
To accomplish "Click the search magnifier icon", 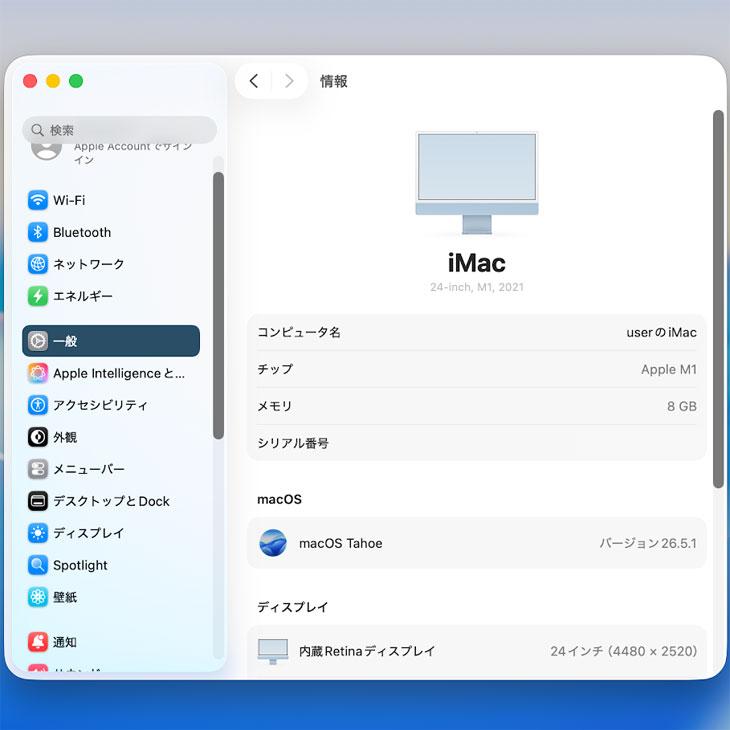I will pyautogui.click(x=38, y=130).
